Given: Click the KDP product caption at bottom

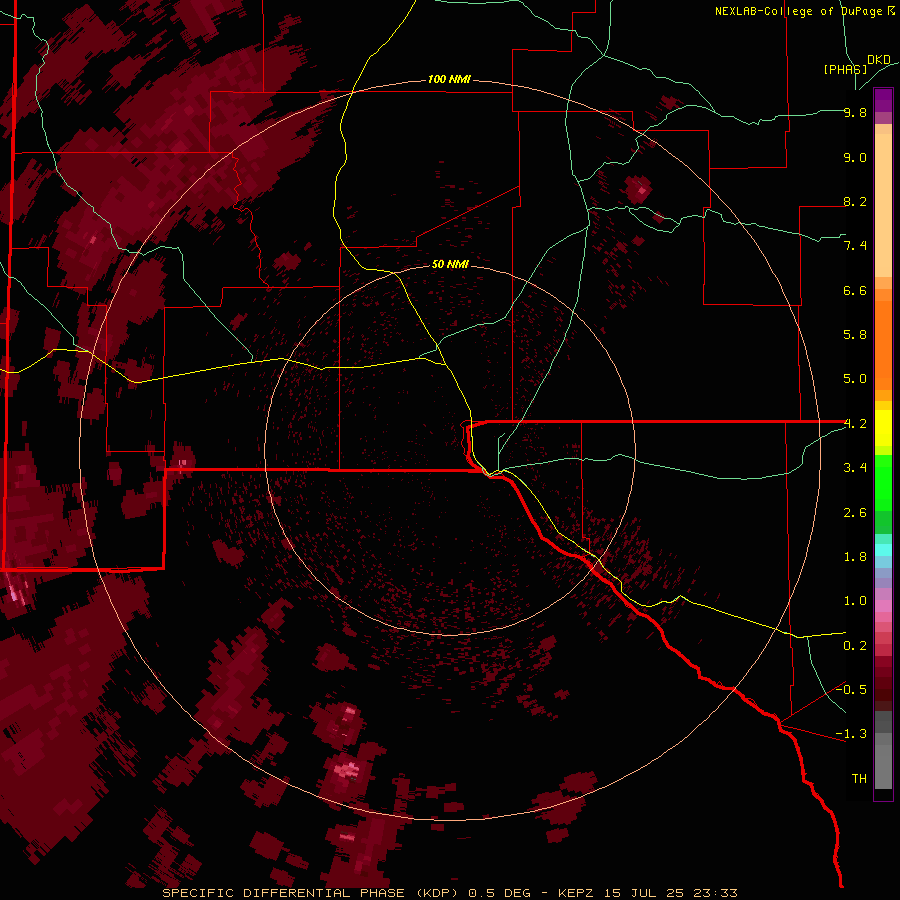Looking at the screenshot, I should [449, 893].
